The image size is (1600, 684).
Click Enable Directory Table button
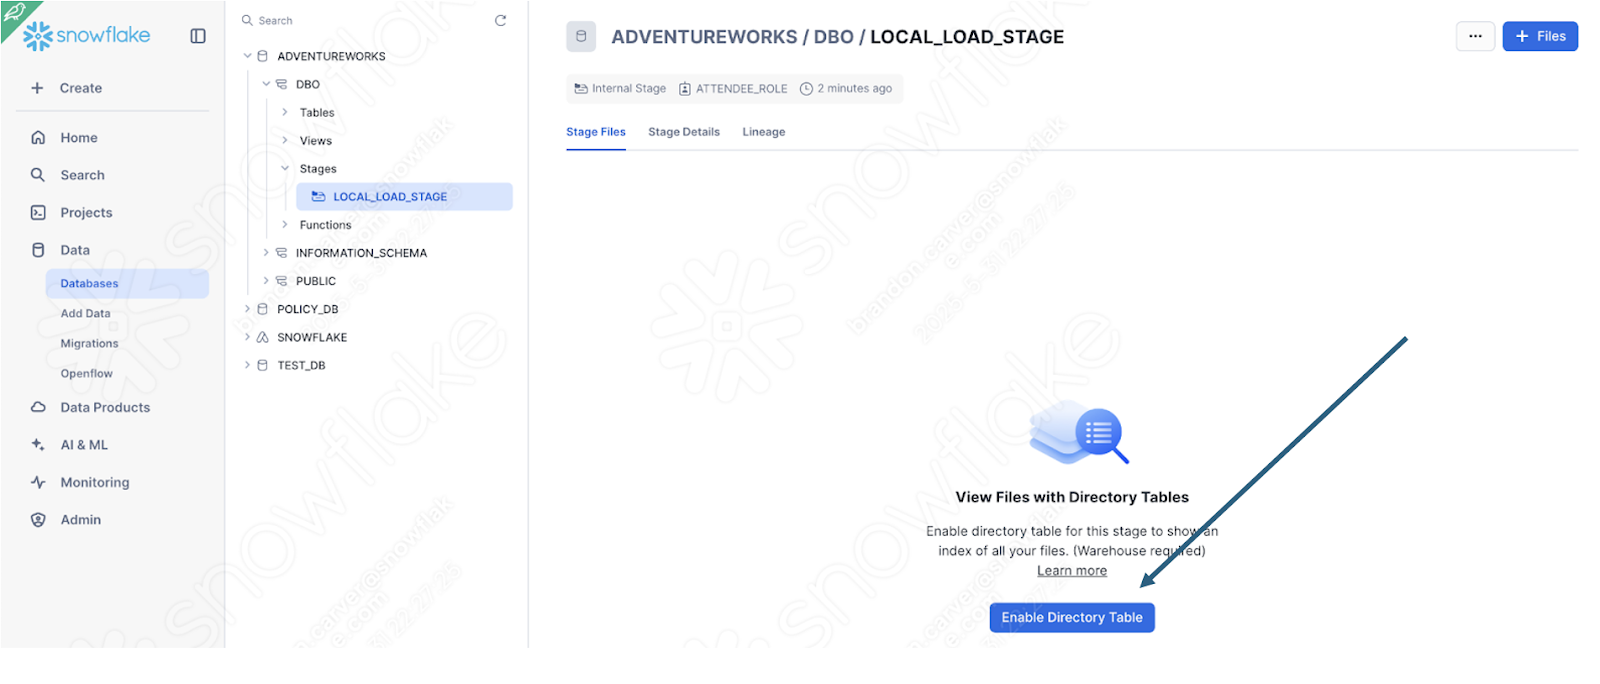[x=1072, y=618]
